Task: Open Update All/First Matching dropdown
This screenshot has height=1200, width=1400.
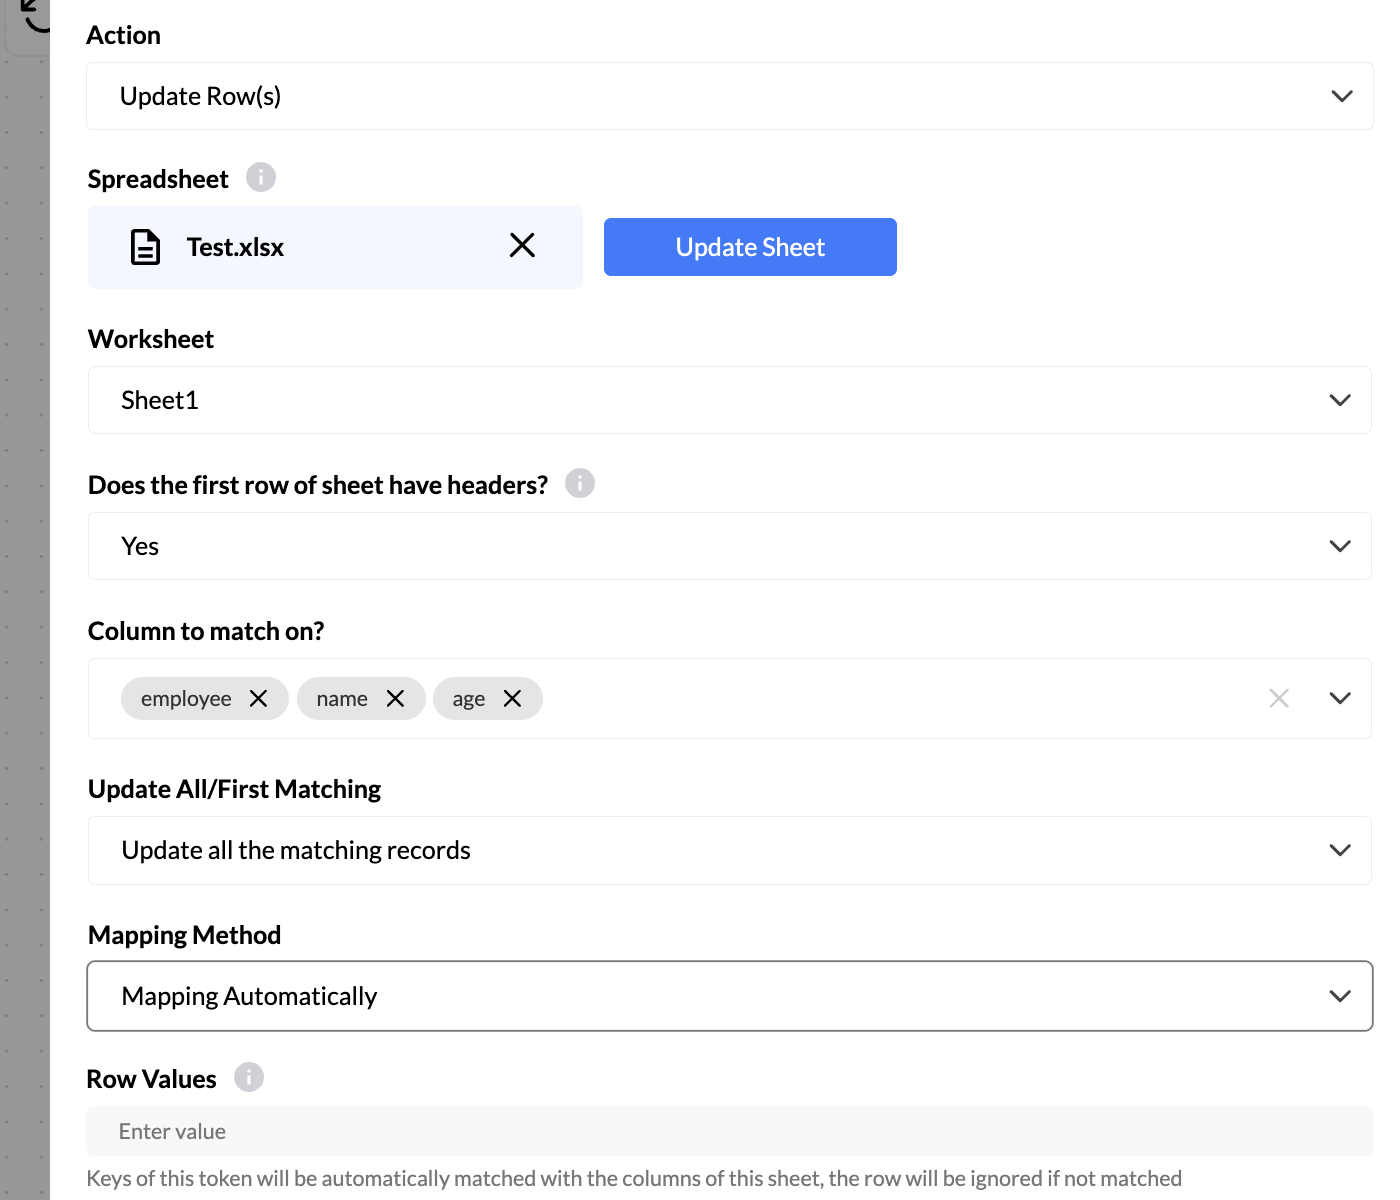Action: pyautogui.click(x=729, y=850)
